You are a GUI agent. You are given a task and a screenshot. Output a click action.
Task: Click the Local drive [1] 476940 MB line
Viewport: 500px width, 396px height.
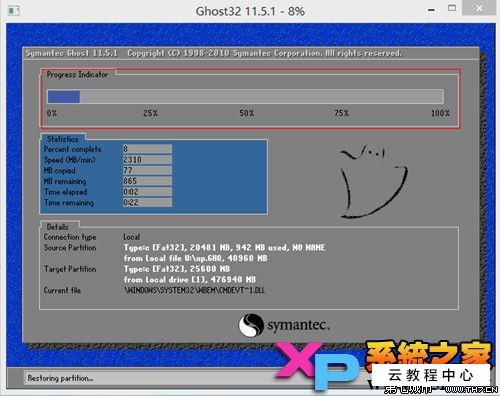[190, 280]
